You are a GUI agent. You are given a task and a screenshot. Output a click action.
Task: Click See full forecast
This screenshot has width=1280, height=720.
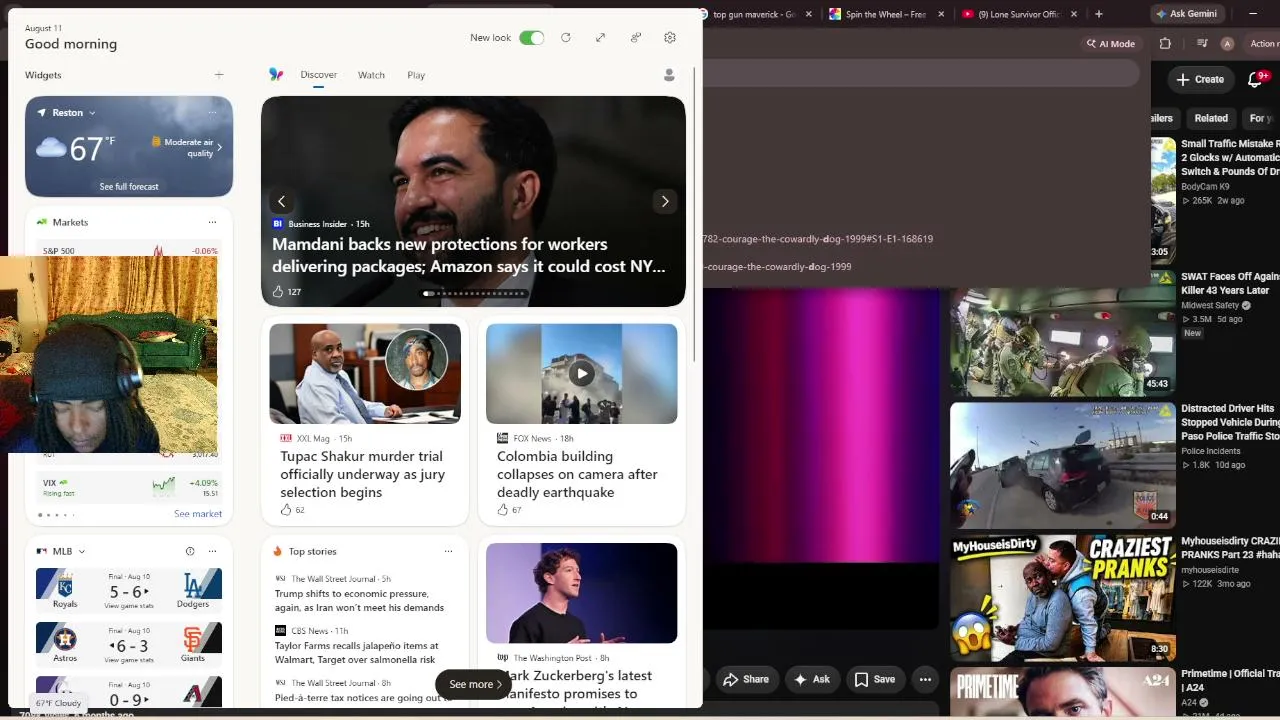click(129, 187)
